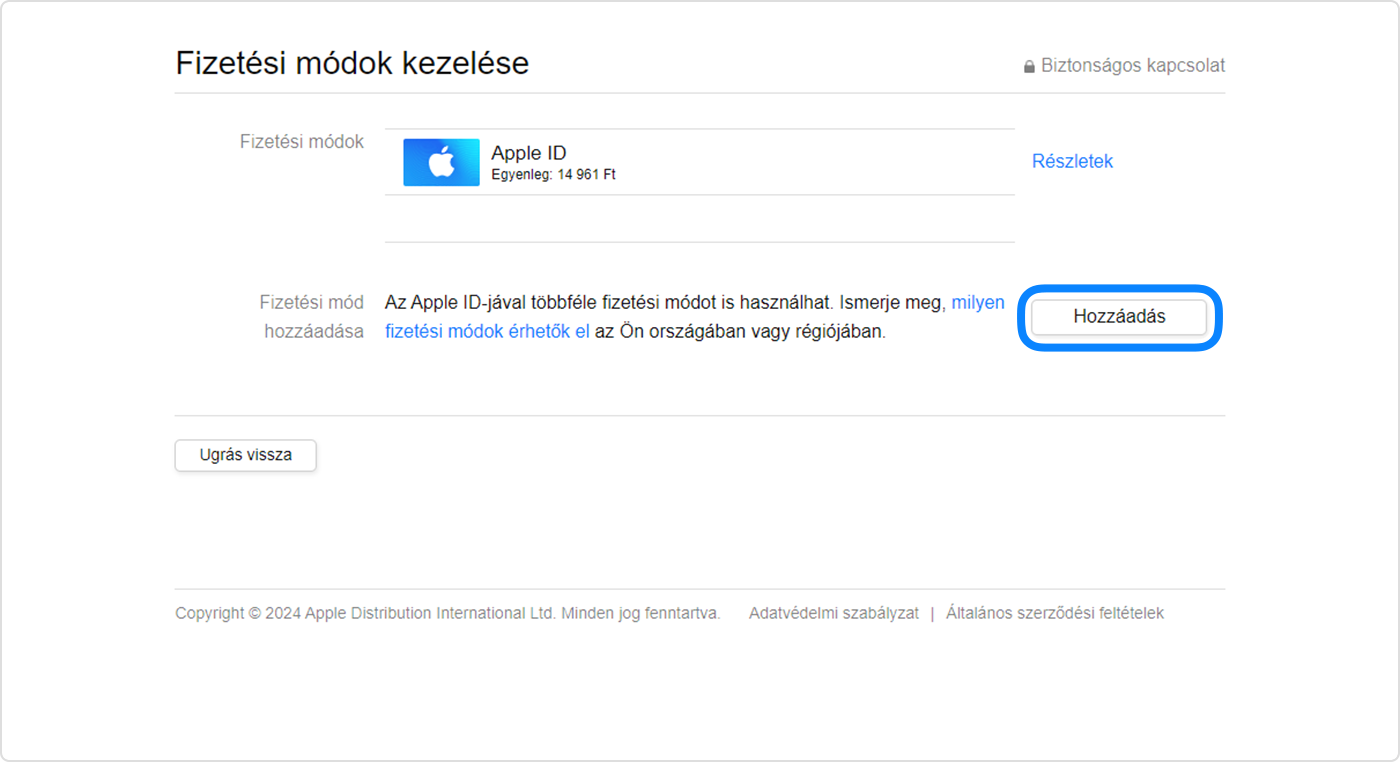The height and width of the screenshot is (762, 1400).
Task: Click the Hozzáadás button
Action: (x=1119, y=317)
